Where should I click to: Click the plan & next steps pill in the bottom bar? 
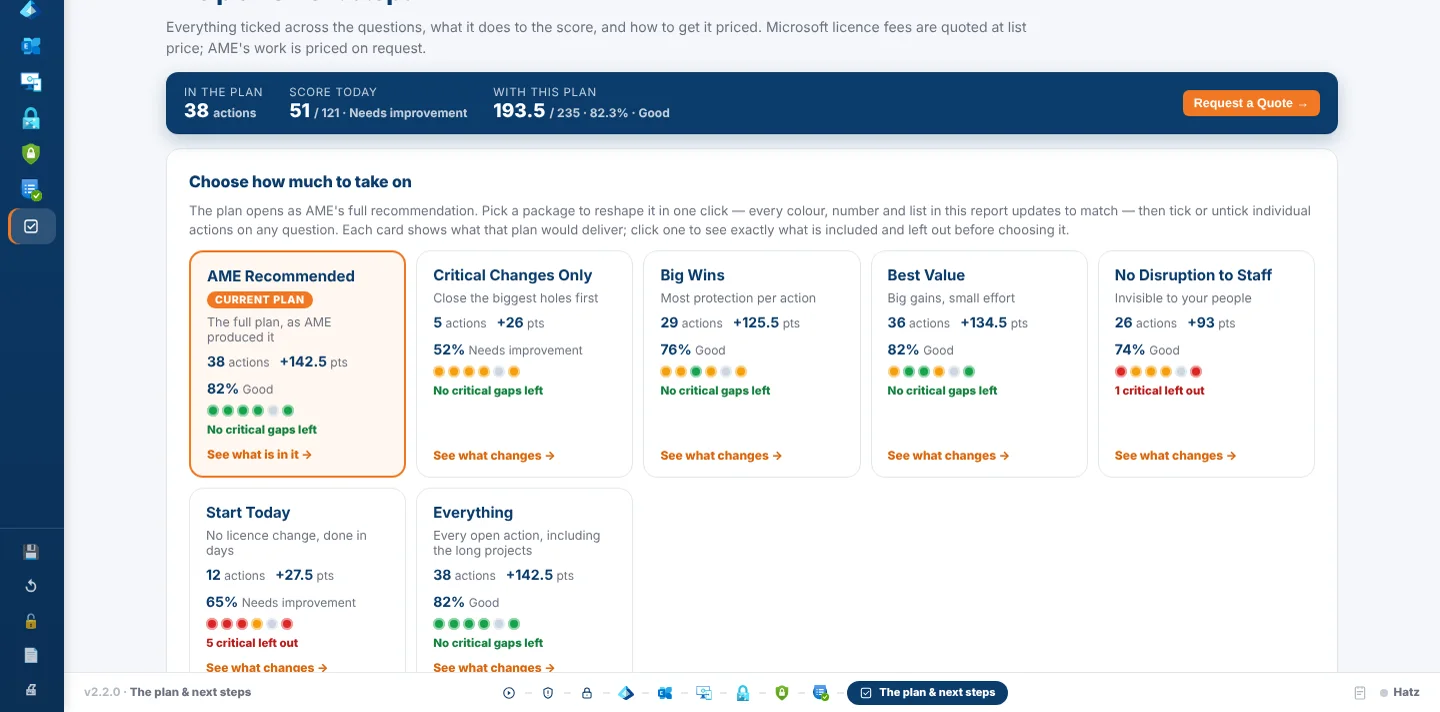point(927,693)
